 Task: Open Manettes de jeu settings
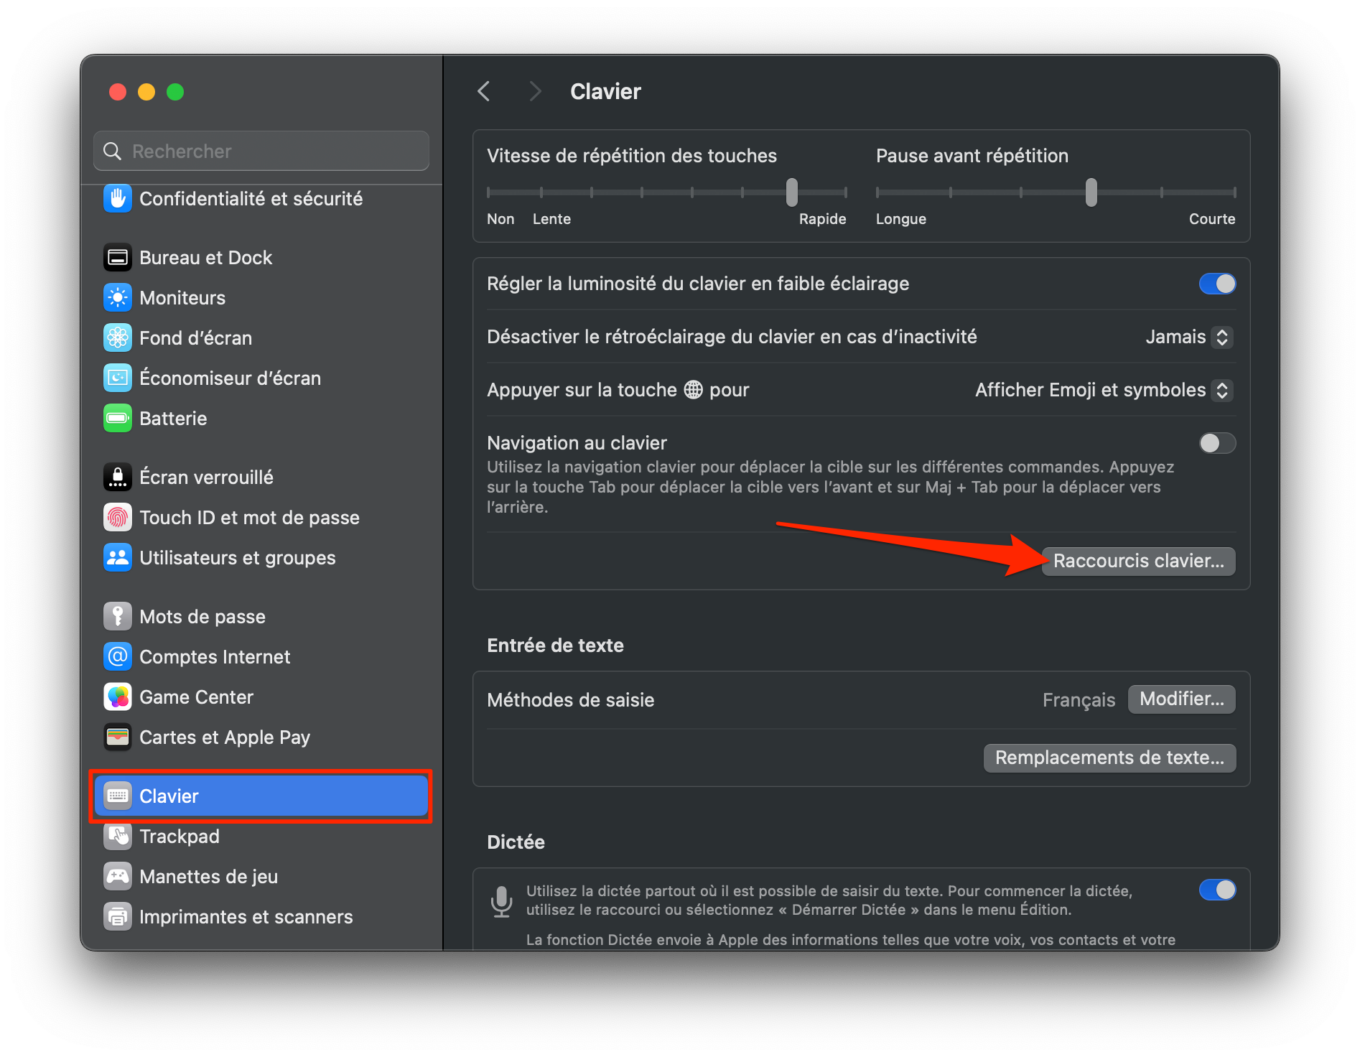(261, 877)
